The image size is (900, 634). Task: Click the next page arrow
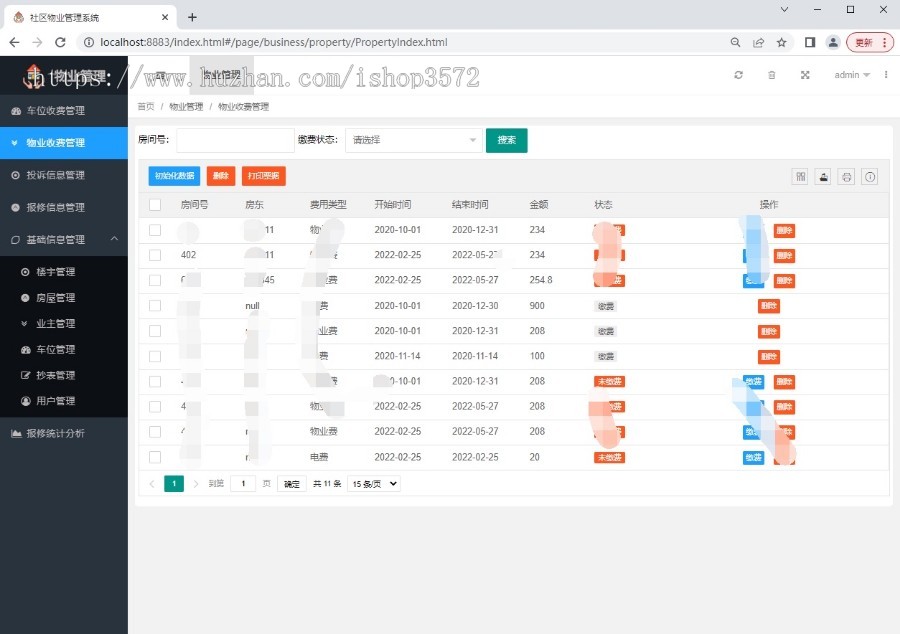(196, 484)
